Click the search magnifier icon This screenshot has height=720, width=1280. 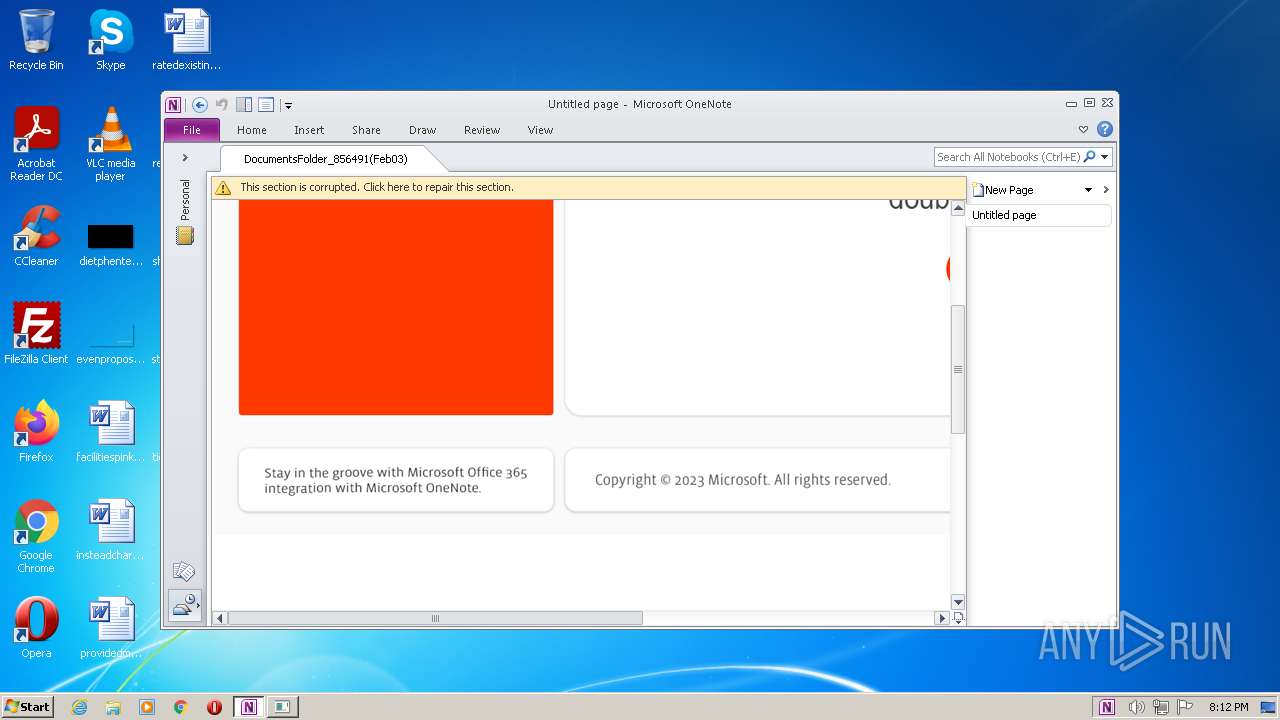pyautogui.click(x=1089, y=157)
